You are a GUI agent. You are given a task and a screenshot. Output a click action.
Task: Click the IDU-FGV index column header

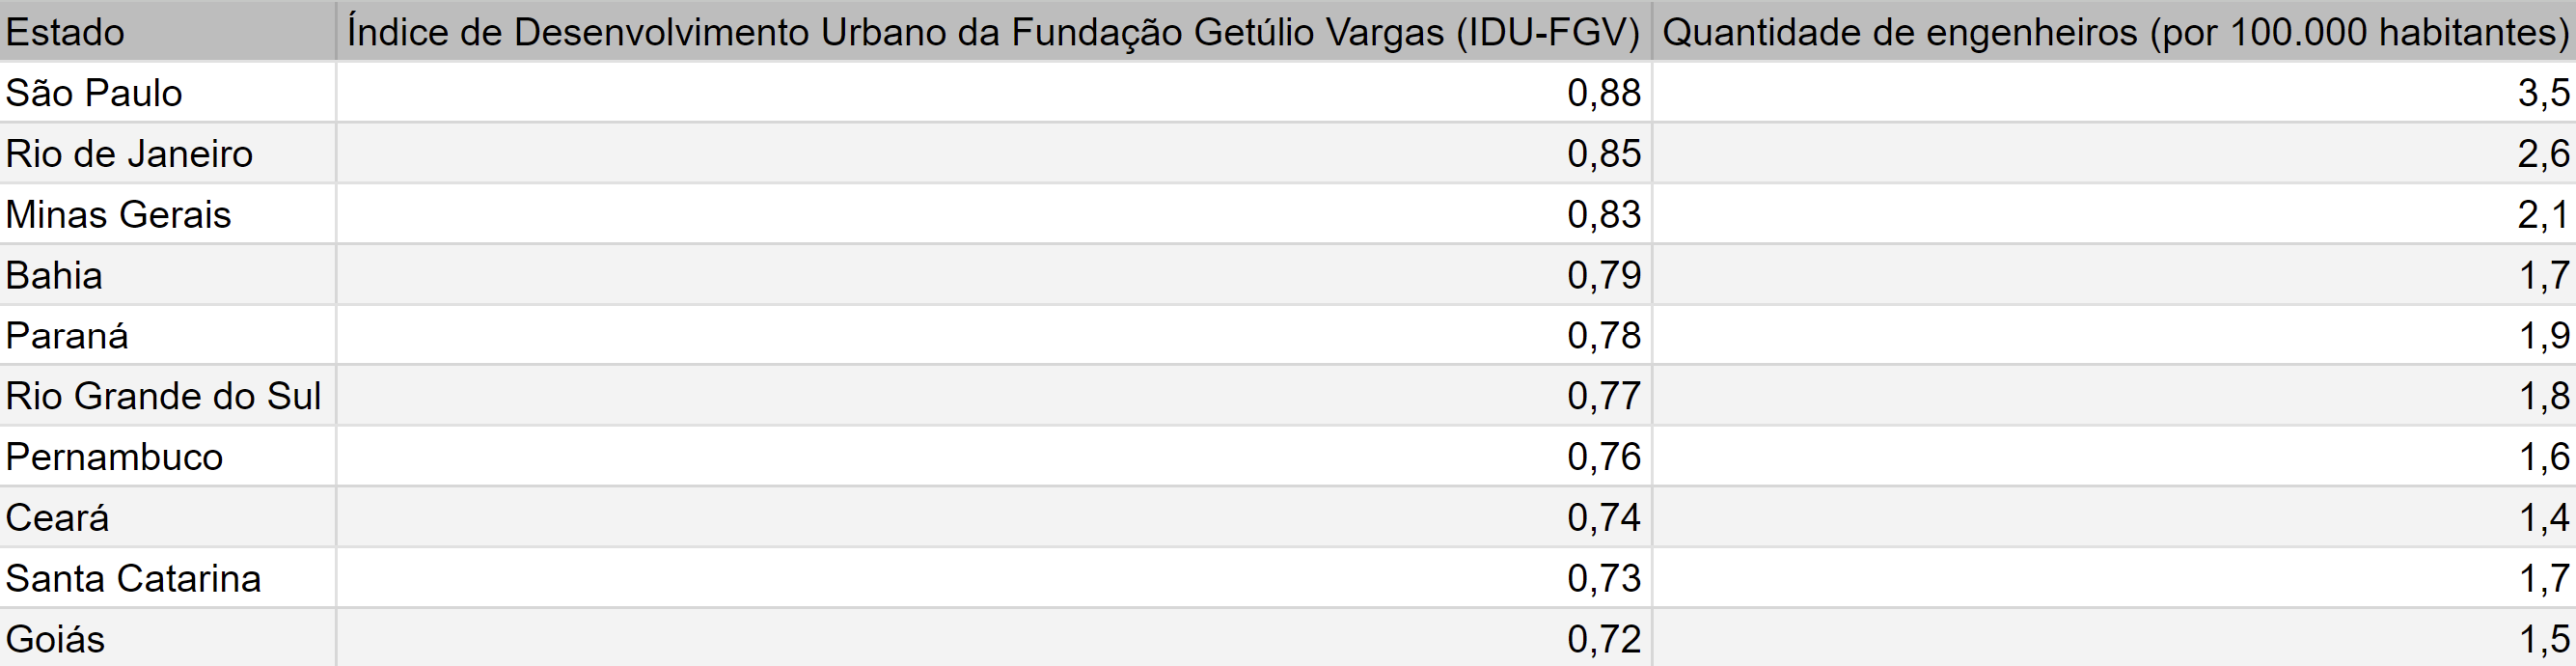pos(994,31)
